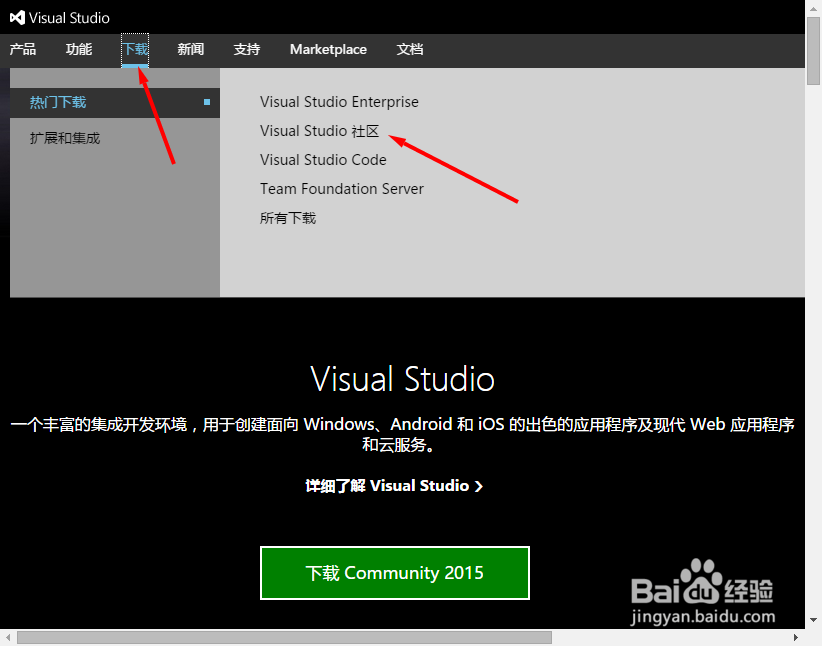Open the 文档 menu
The height and width of the screenshot is (646, 822).
410,49
